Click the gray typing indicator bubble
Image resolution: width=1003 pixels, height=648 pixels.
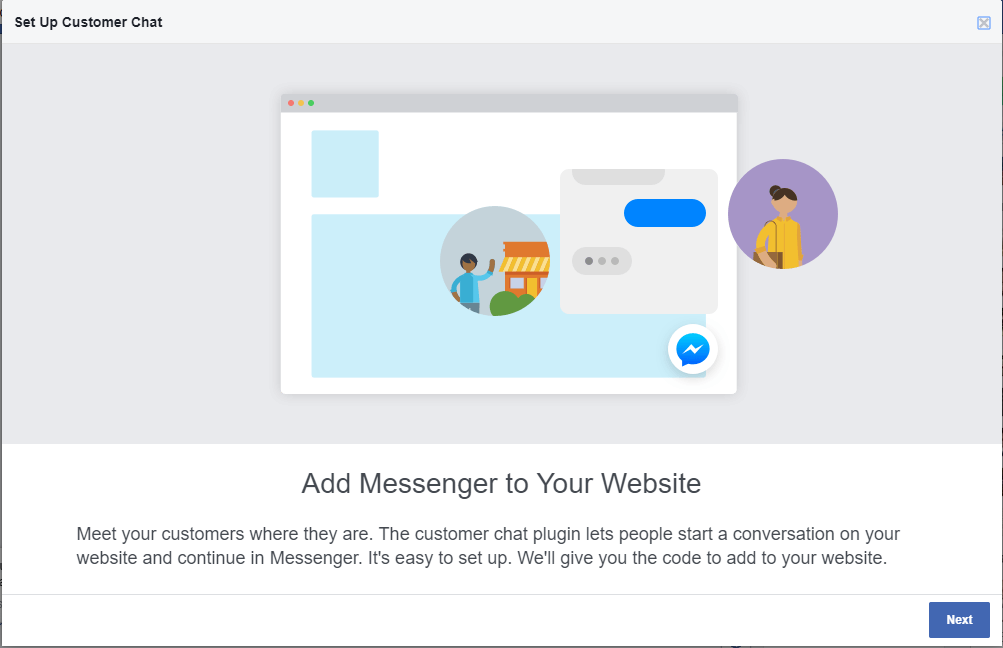tap(602, 261)
